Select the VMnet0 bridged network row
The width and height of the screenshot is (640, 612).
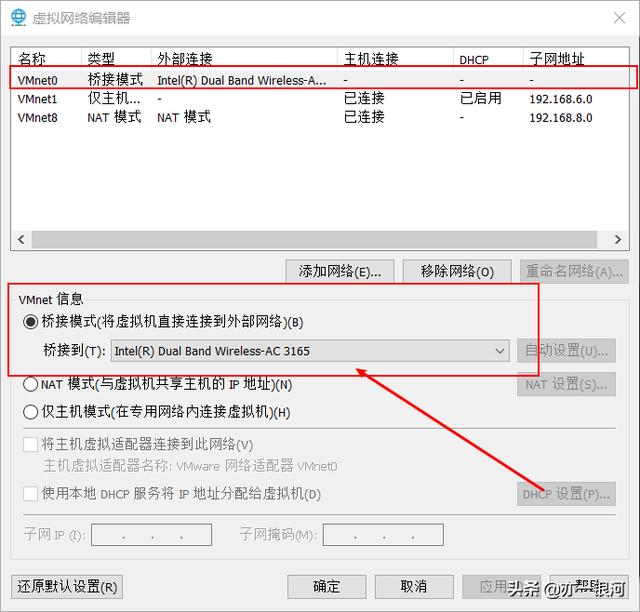pos(320,80)
